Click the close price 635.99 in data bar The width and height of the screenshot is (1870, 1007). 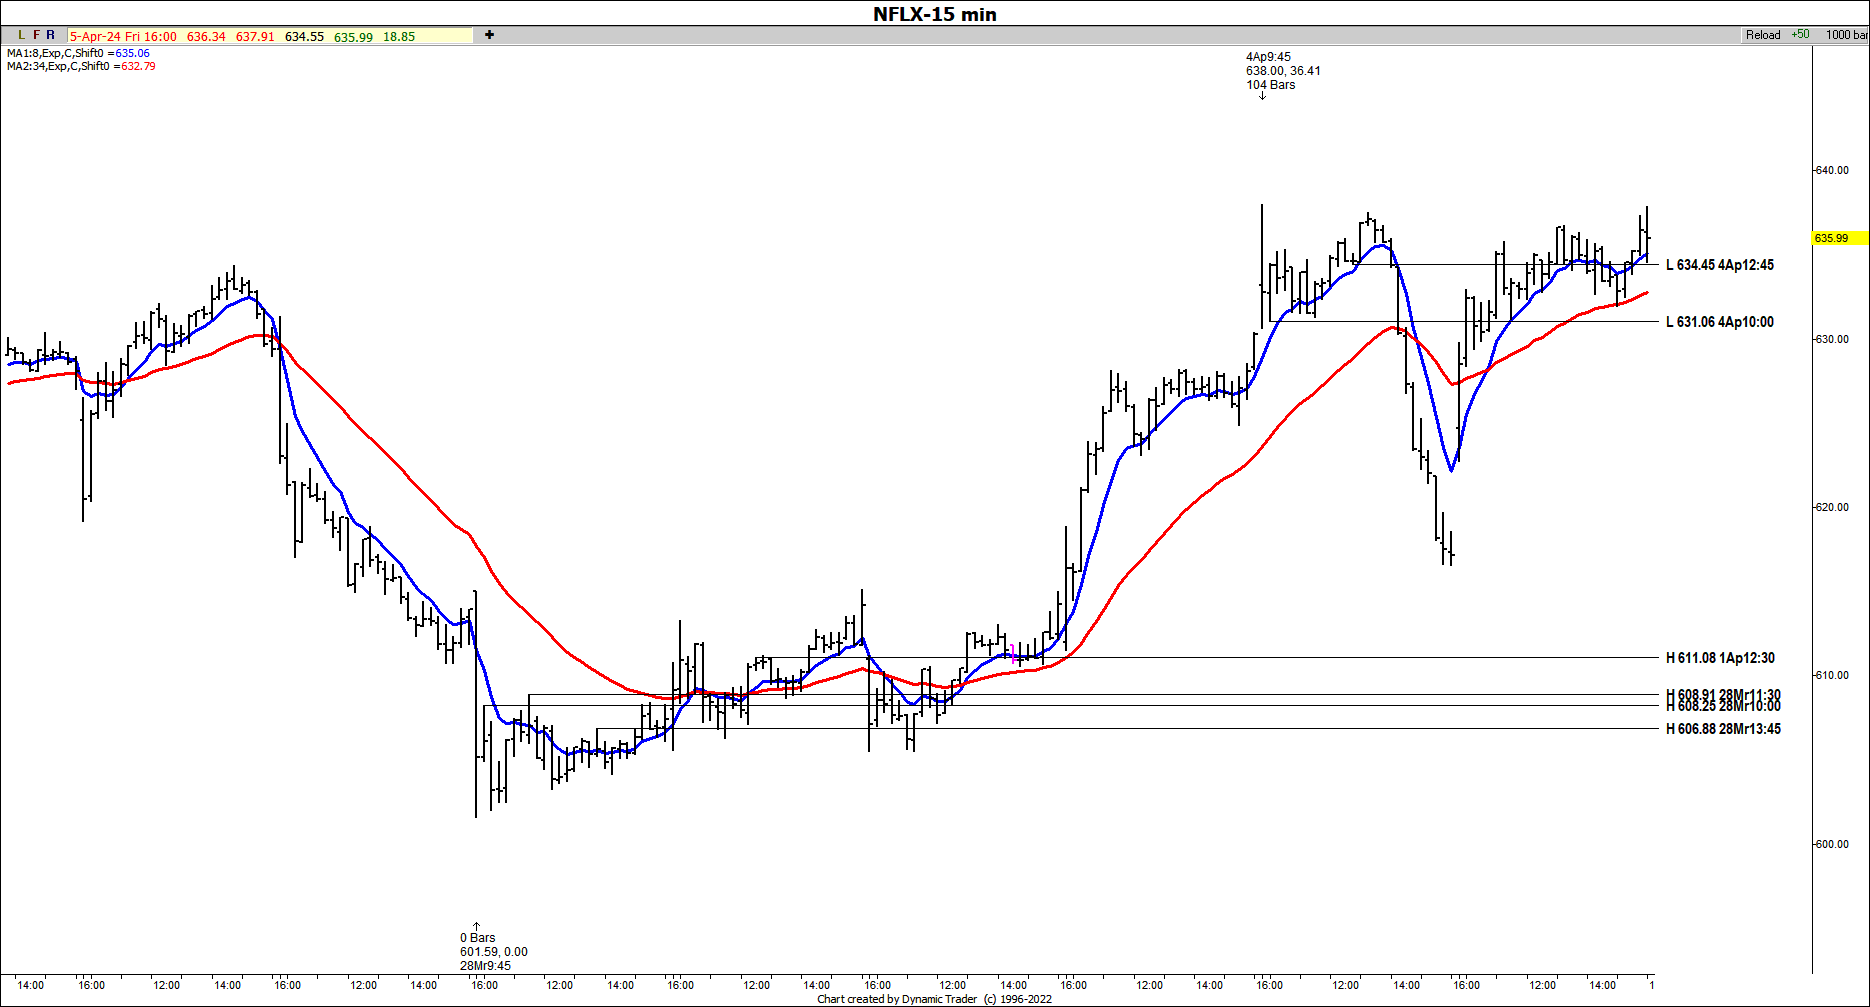coord(353,37)
